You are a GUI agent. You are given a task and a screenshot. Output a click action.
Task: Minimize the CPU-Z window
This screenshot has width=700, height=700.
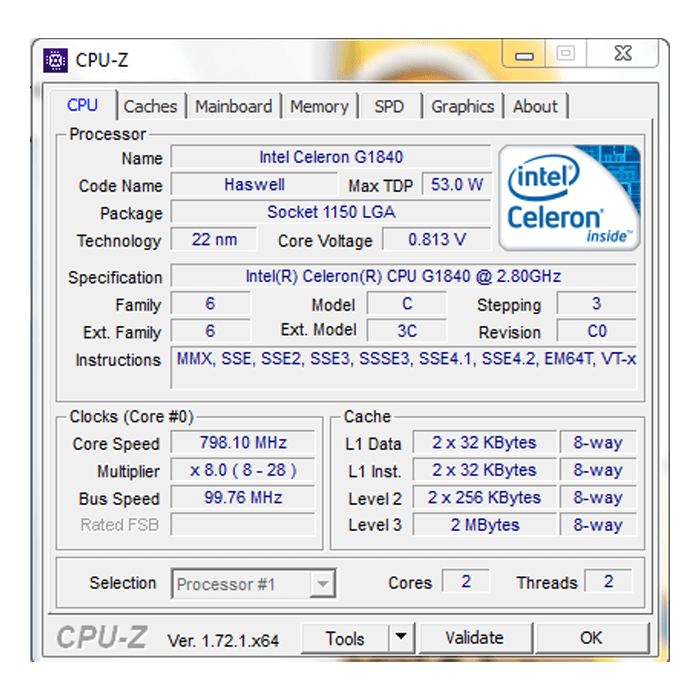(524, 54)
